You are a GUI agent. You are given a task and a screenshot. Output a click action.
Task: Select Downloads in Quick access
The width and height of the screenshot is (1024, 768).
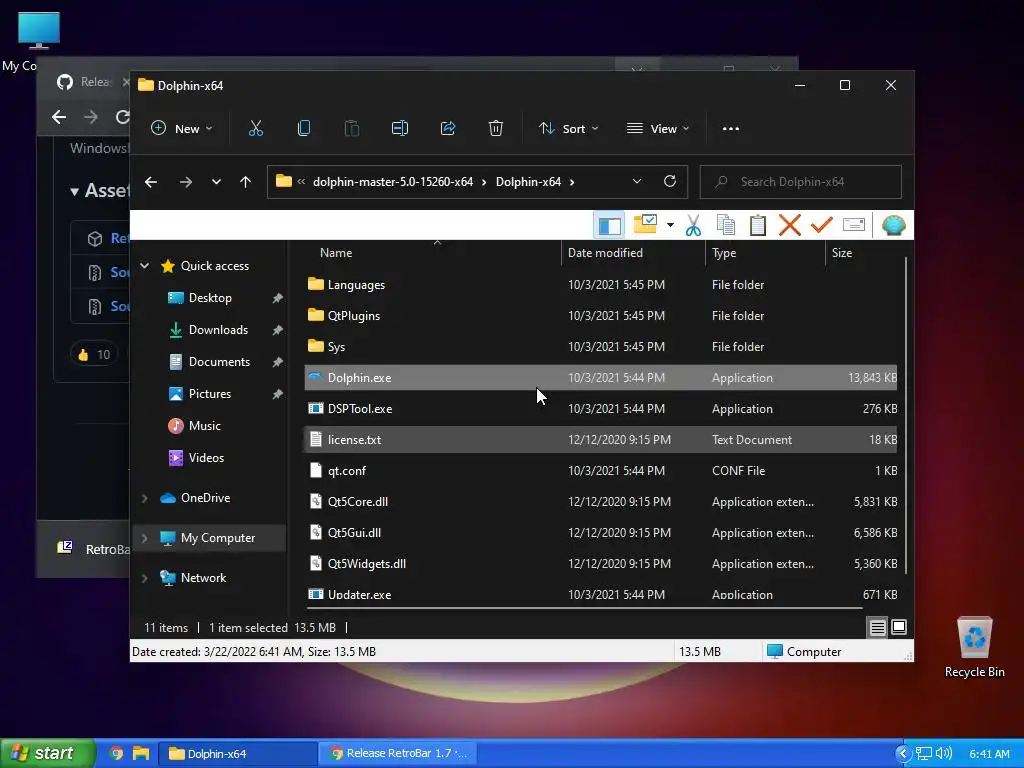point(218,330)
